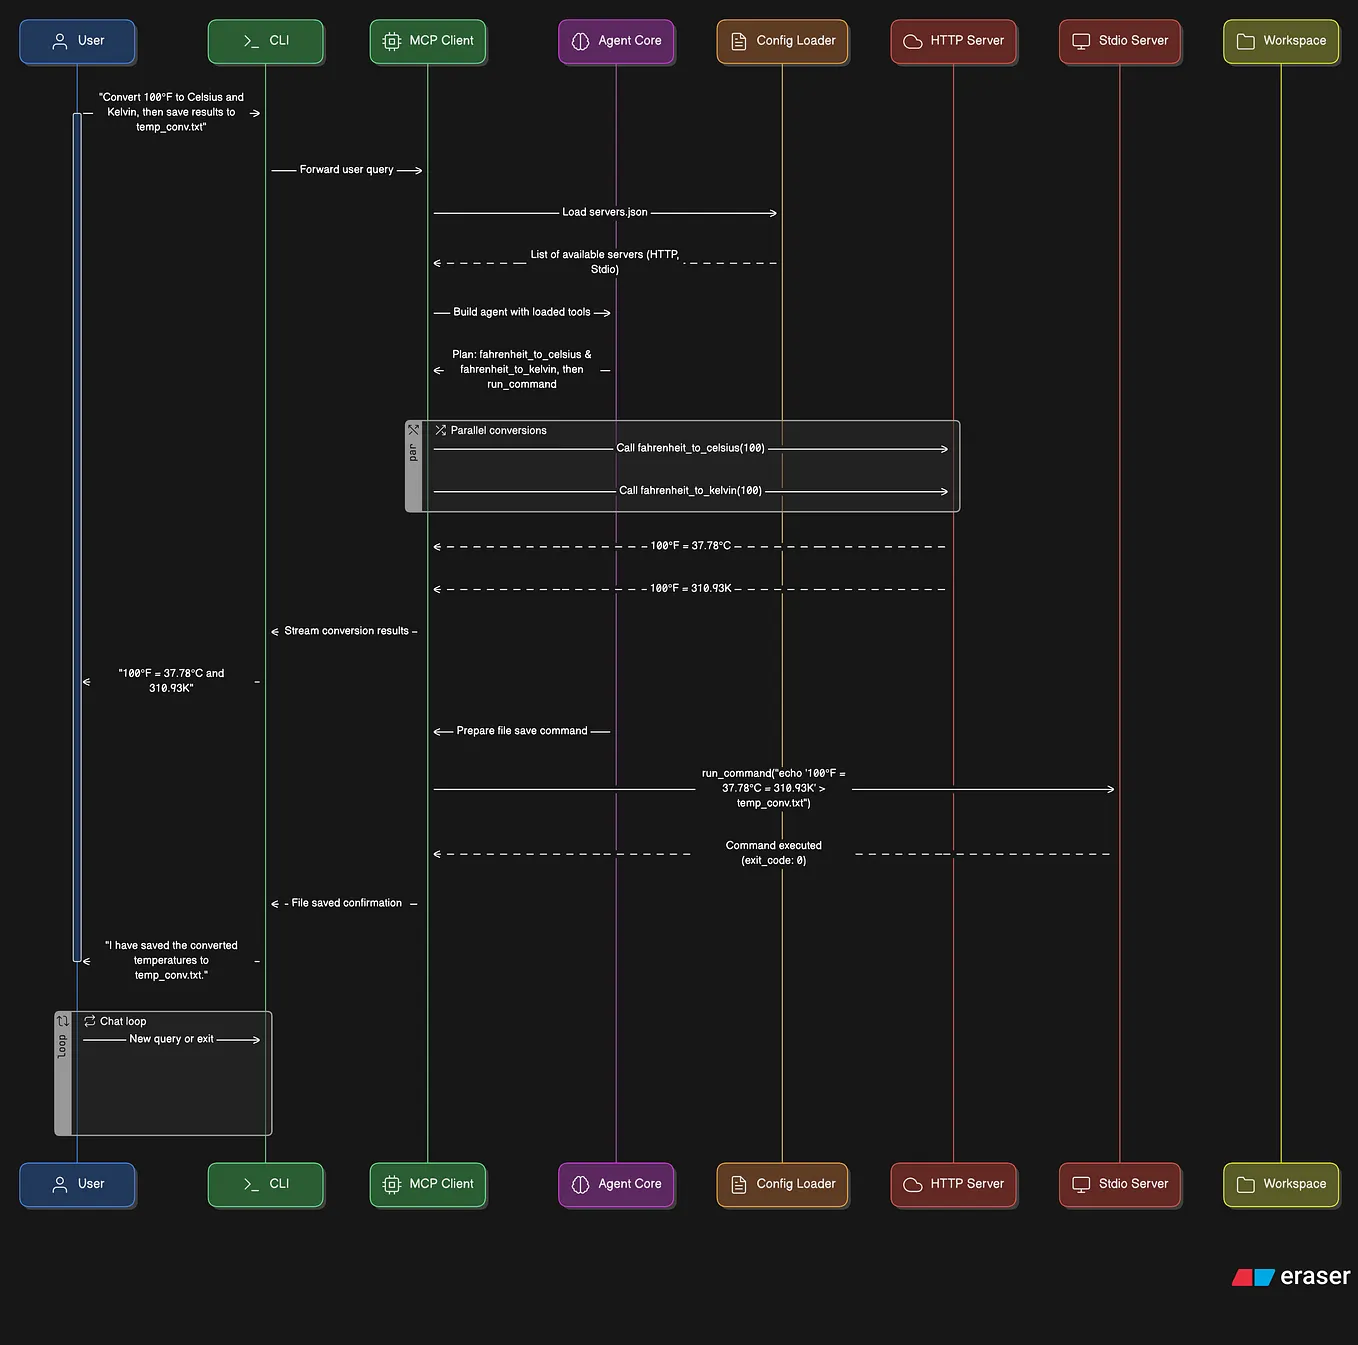Click the HTTP Server cloud icon
This screenshot has width=1358, height=1345.
pos(913,41)
